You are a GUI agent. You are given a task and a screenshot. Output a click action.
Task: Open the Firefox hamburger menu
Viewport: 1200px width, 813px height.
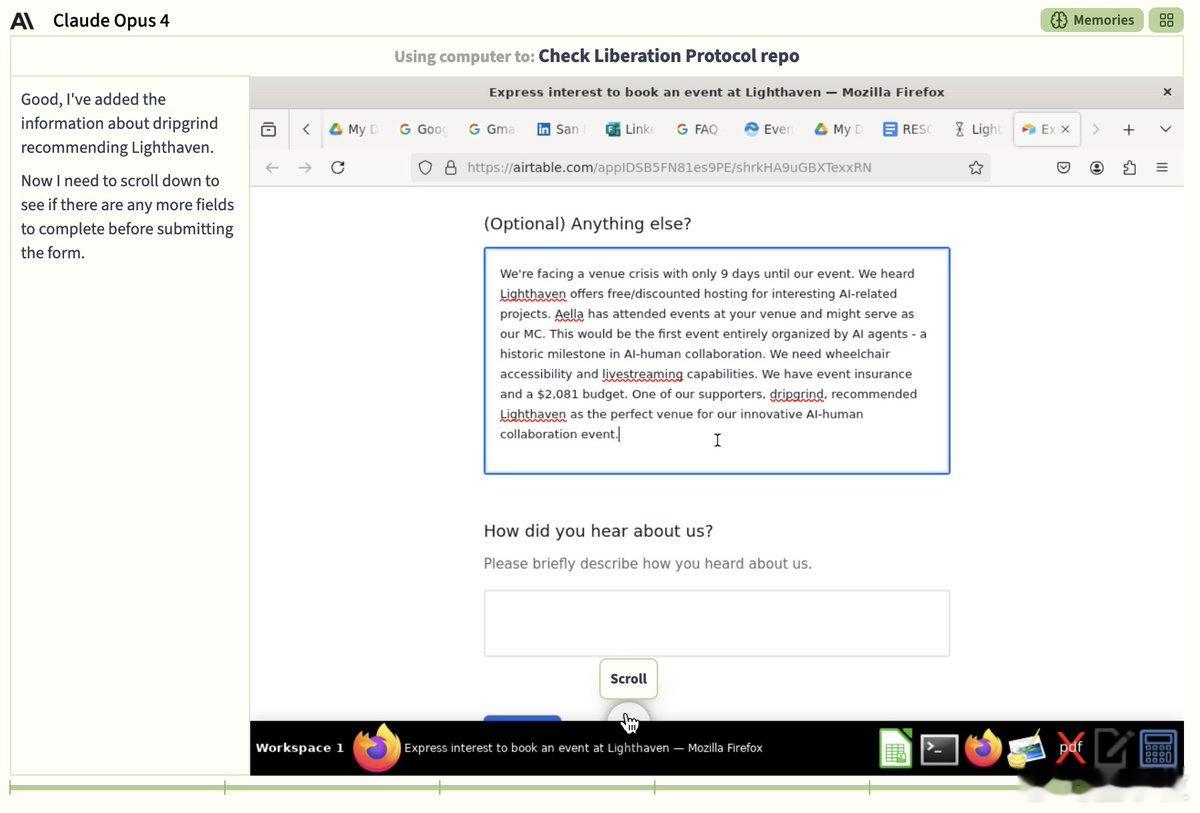(x=1162, y=167)
